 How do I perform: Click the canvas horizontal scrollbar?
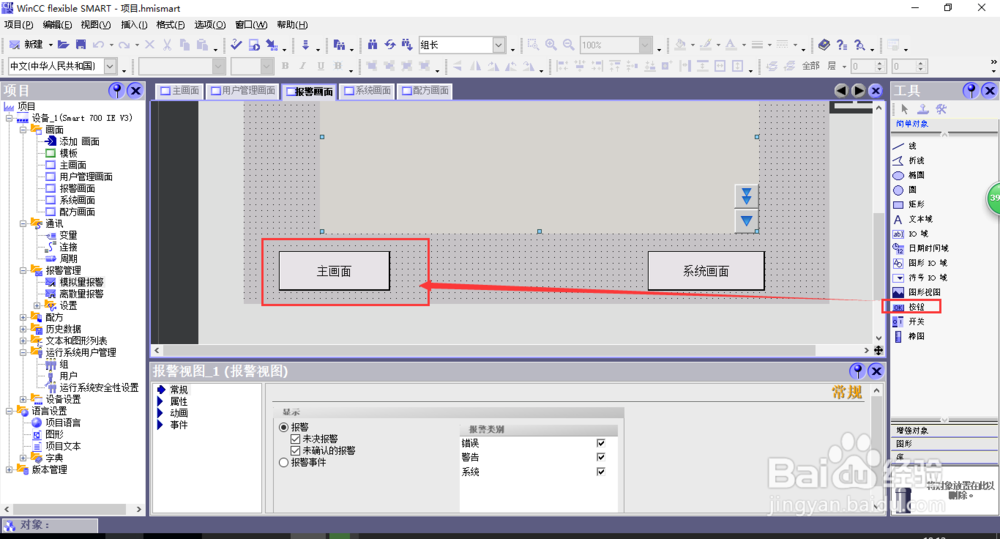pos(489,350)
